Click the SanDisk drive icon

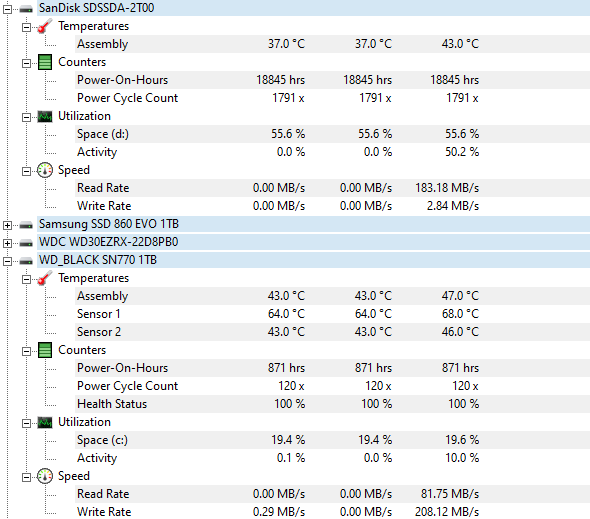(26, 9)
